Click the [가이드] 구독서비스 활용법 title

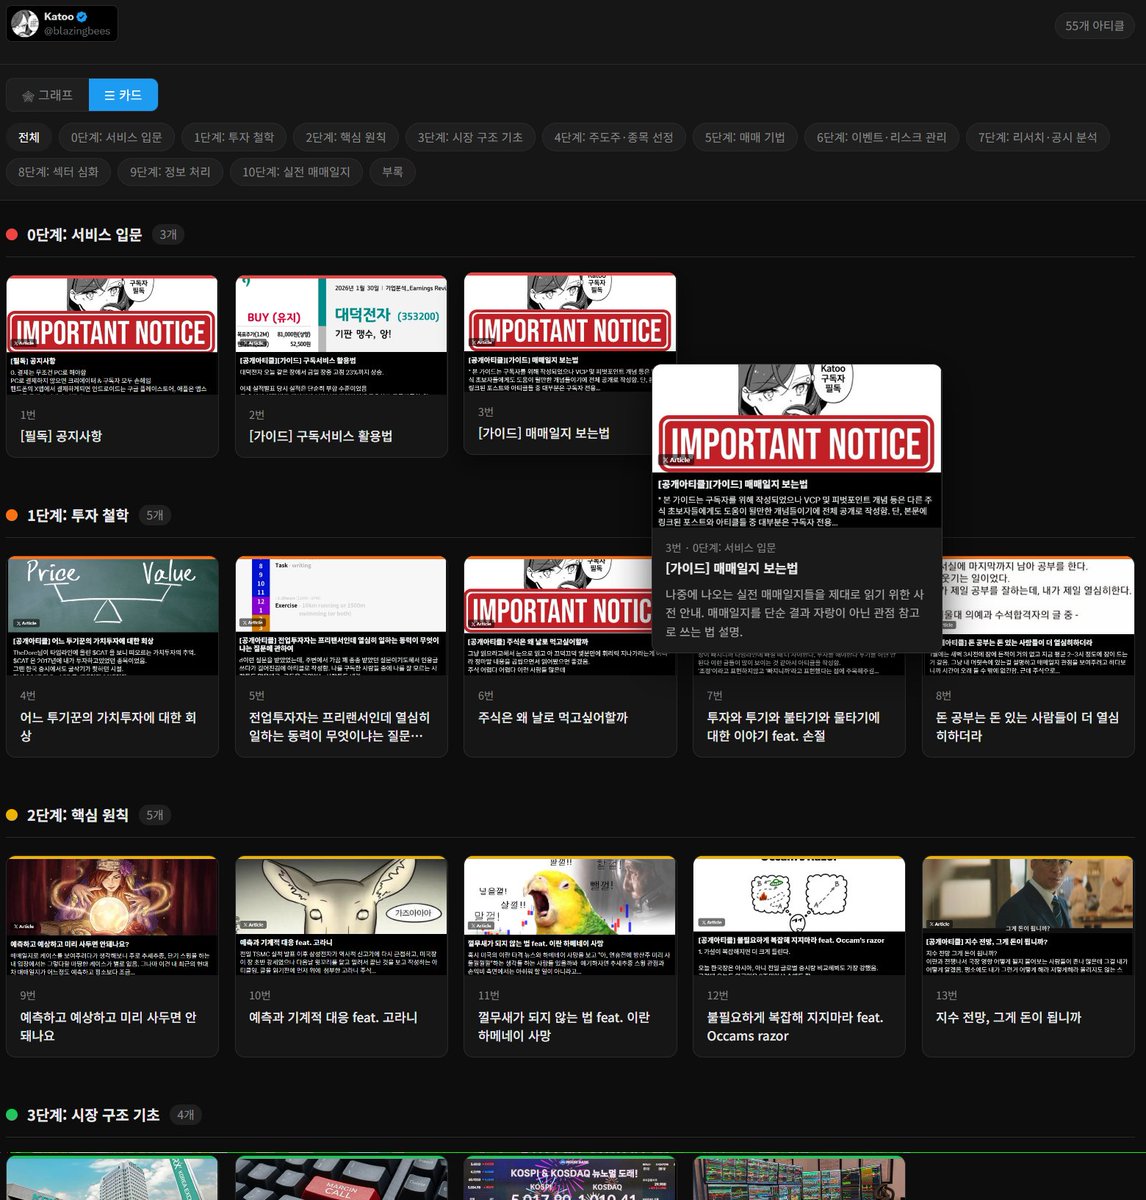320,436
